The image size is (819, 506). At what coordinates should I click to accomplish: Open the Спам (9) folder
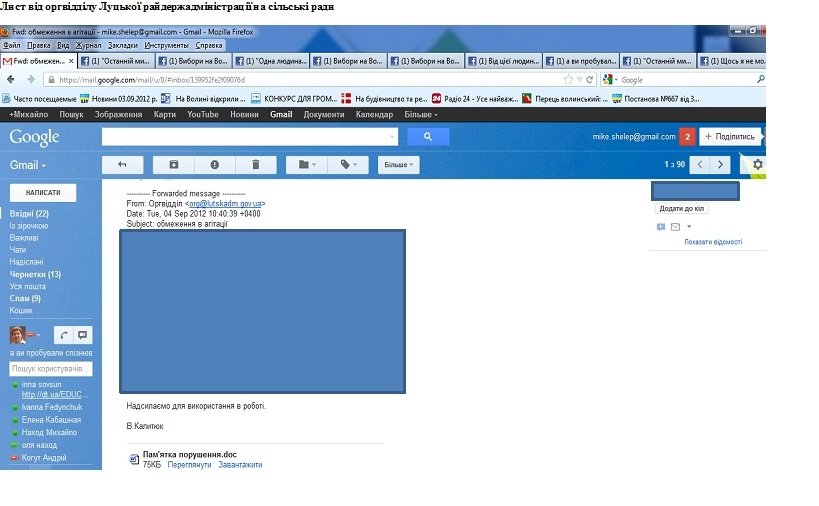25,298
